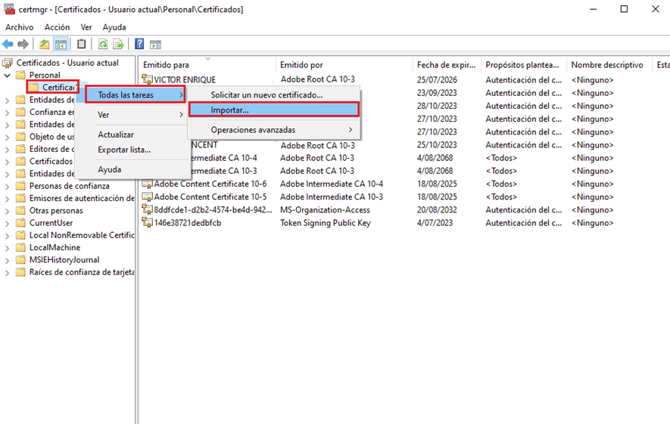This screenshot has height=424, width=670.
Task: Sort by the Emitido para column header
Action: coord(208,65)
